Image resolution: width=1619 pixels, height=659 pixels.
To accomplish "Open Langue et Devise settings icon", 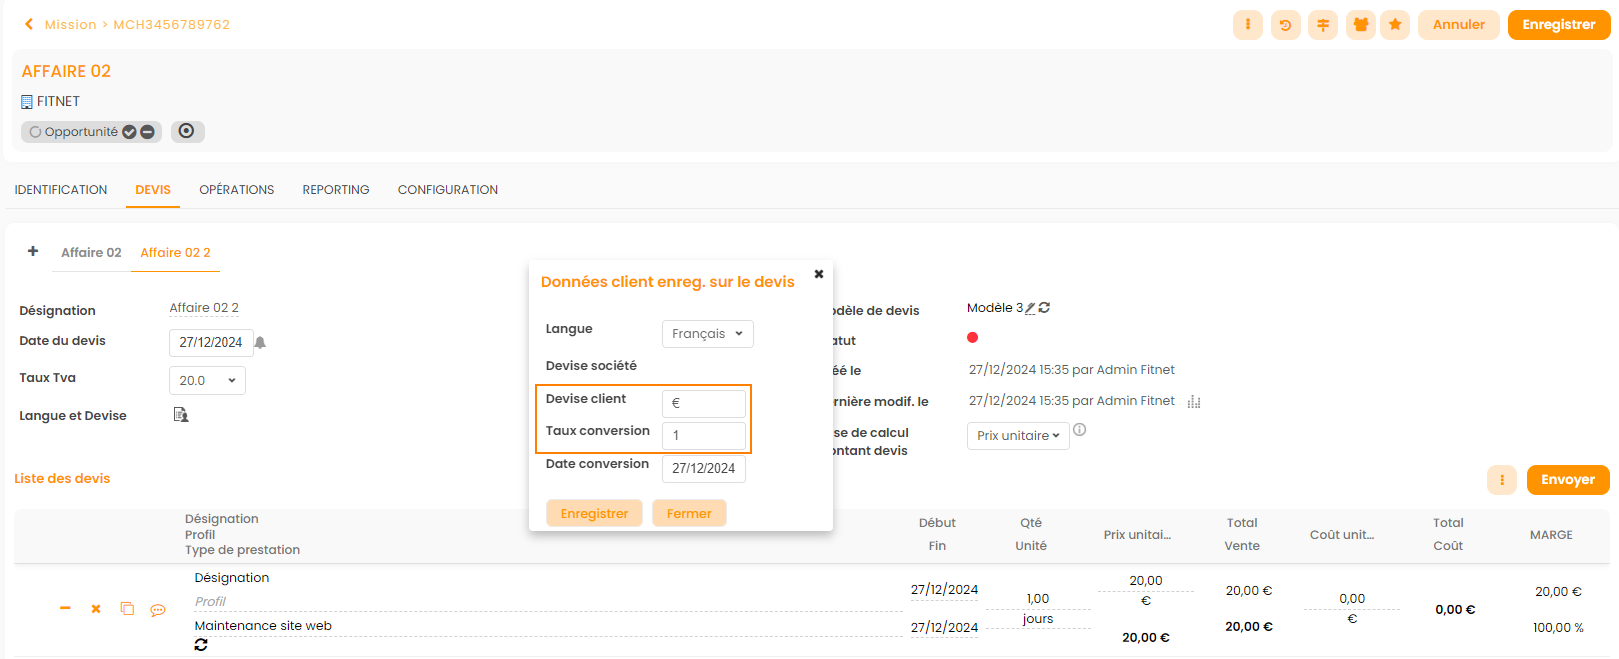I will point(181,415).
